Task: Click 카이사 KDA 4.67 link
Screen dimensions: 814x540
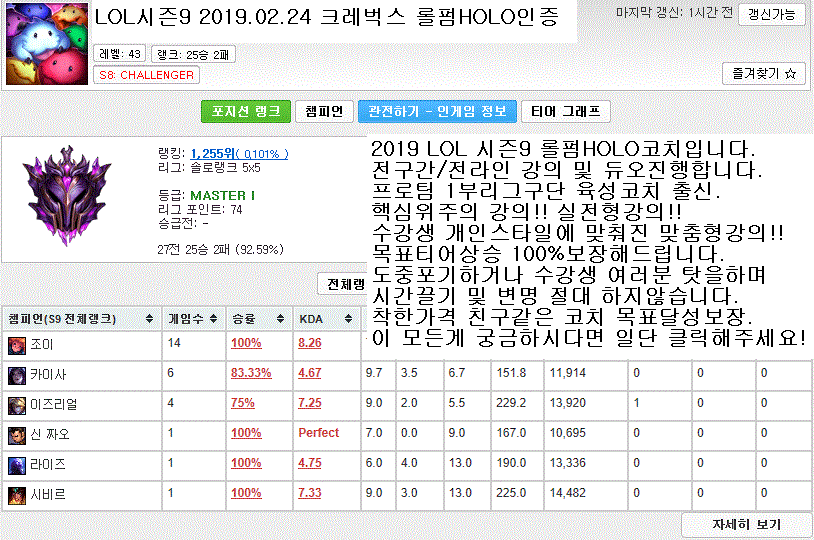Action: 310,373
